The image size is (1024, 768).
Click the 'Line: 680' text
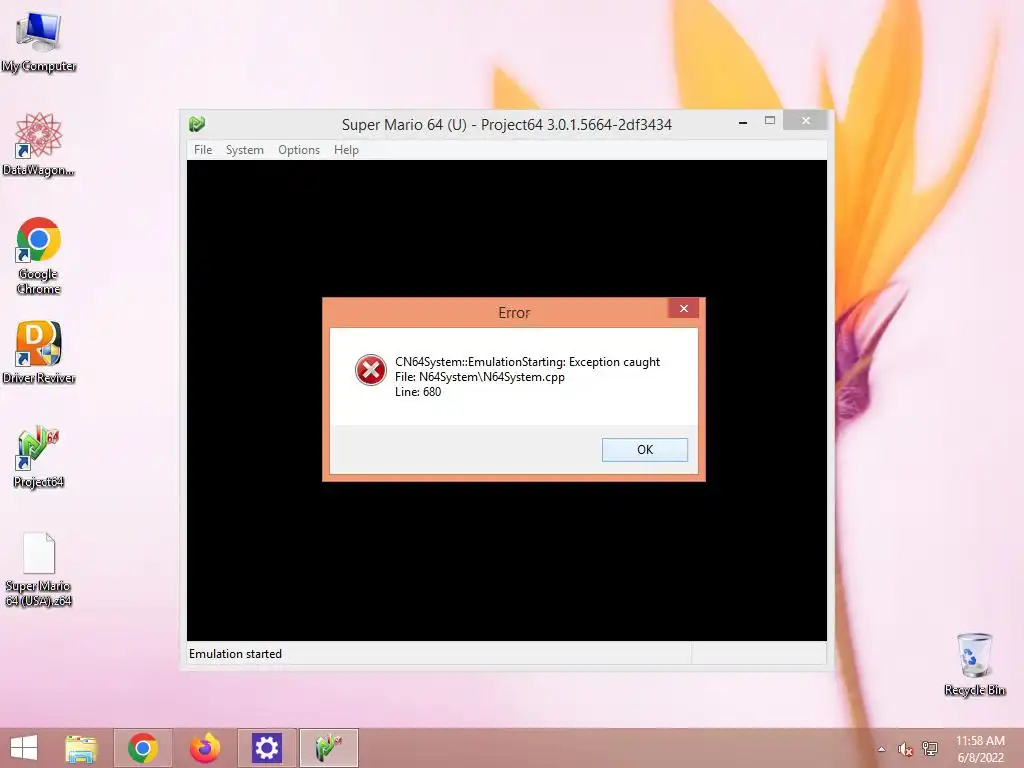pos(418,392)
